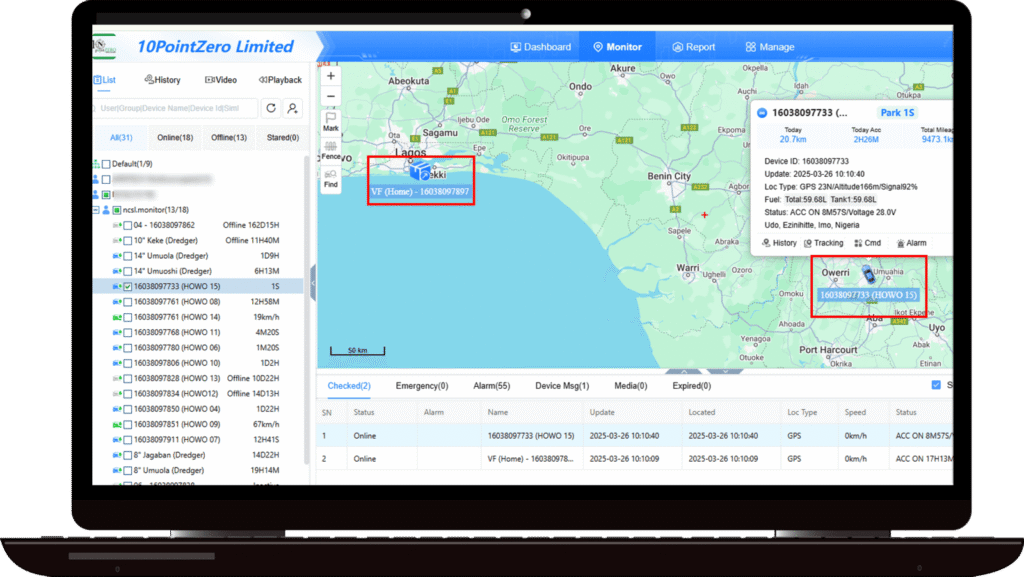Screen dimensions: 1024x577
Task: Select the List sidebar tab
Action: point(104,80)
